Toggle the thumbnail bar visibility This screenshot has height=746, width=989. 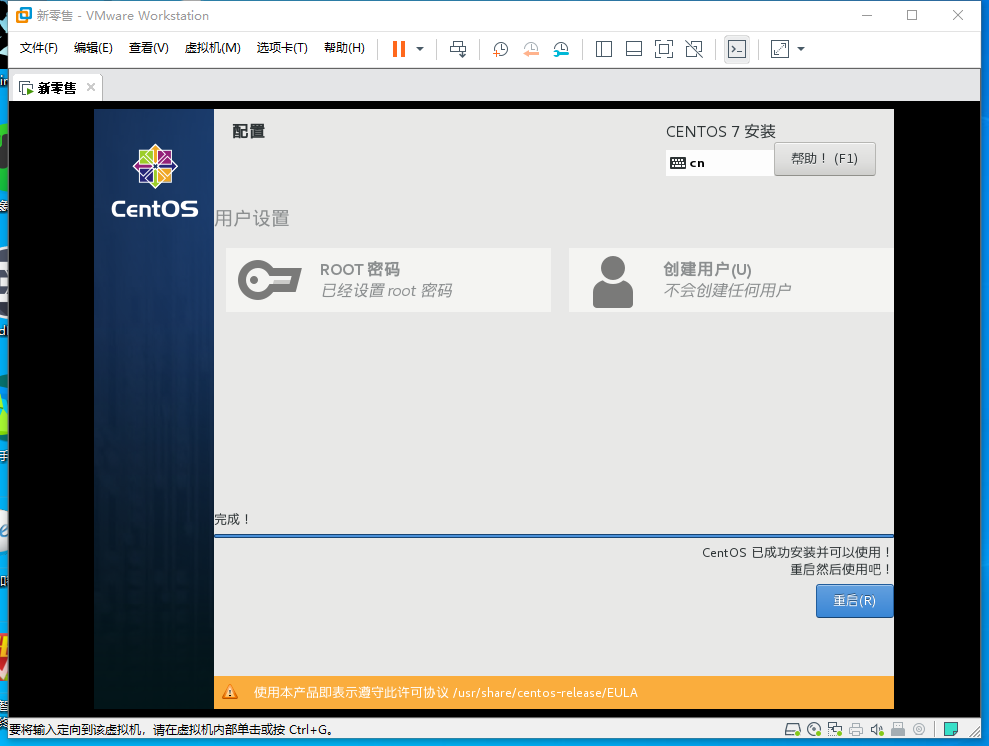pyautogui.click(x=634, y=48)
